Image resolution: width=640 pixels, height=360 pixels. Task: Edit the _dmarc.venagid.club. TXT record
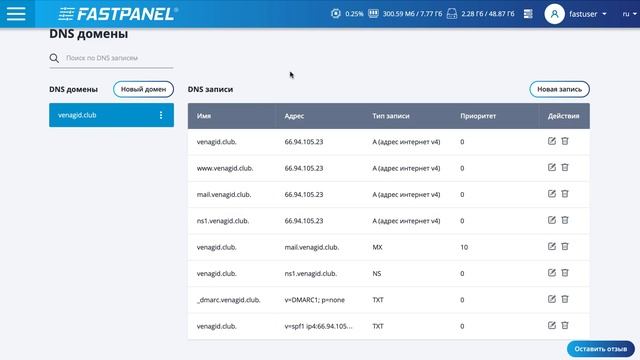click(551, 299)
